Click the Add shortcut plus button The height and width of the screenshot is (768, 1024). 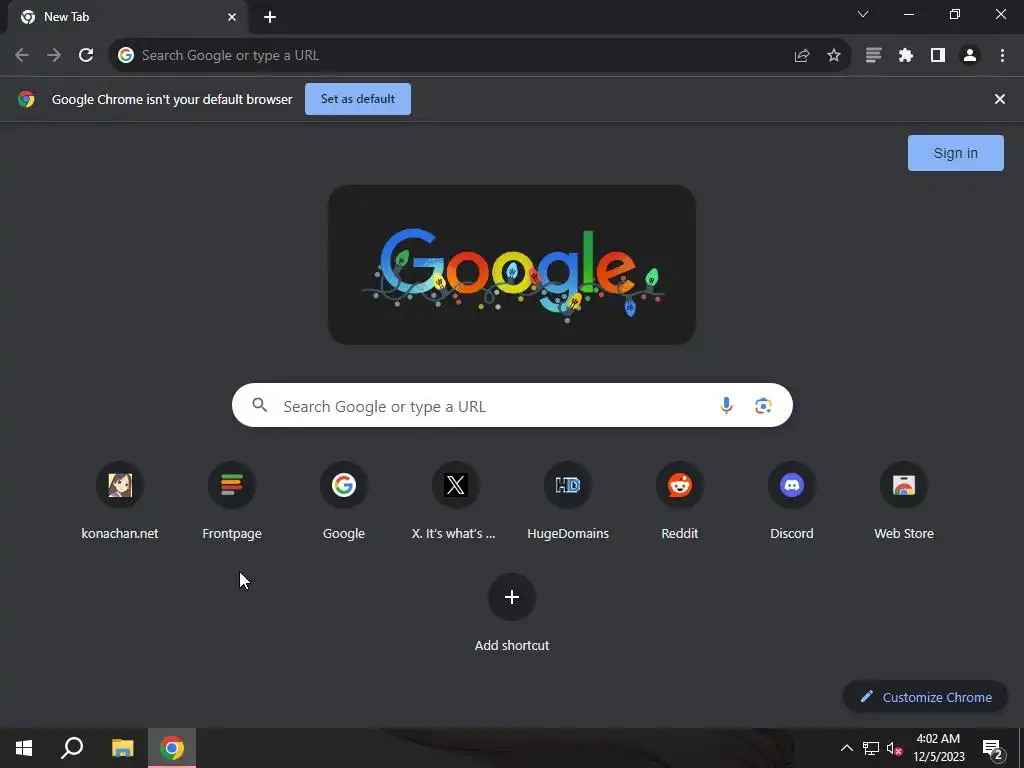tap(512, 597)
